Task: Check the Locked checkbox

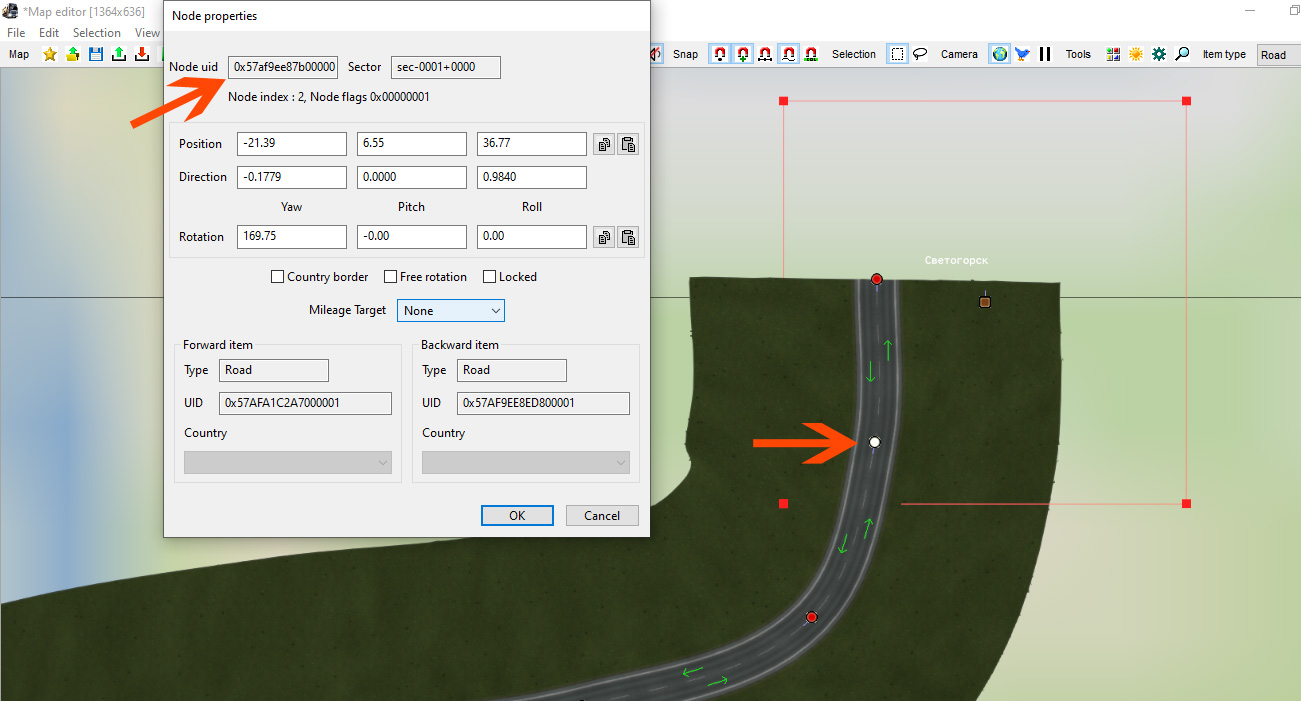Action: (x=490, y=277)
